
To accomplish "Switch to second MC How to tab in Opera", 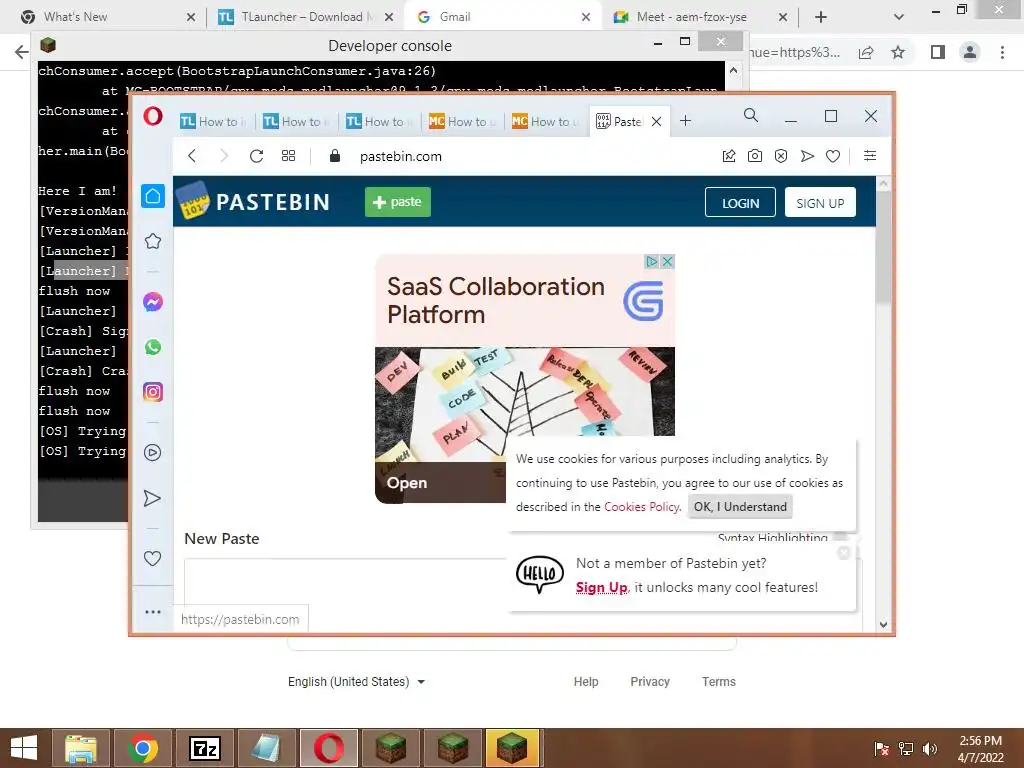I will [545, 121].
